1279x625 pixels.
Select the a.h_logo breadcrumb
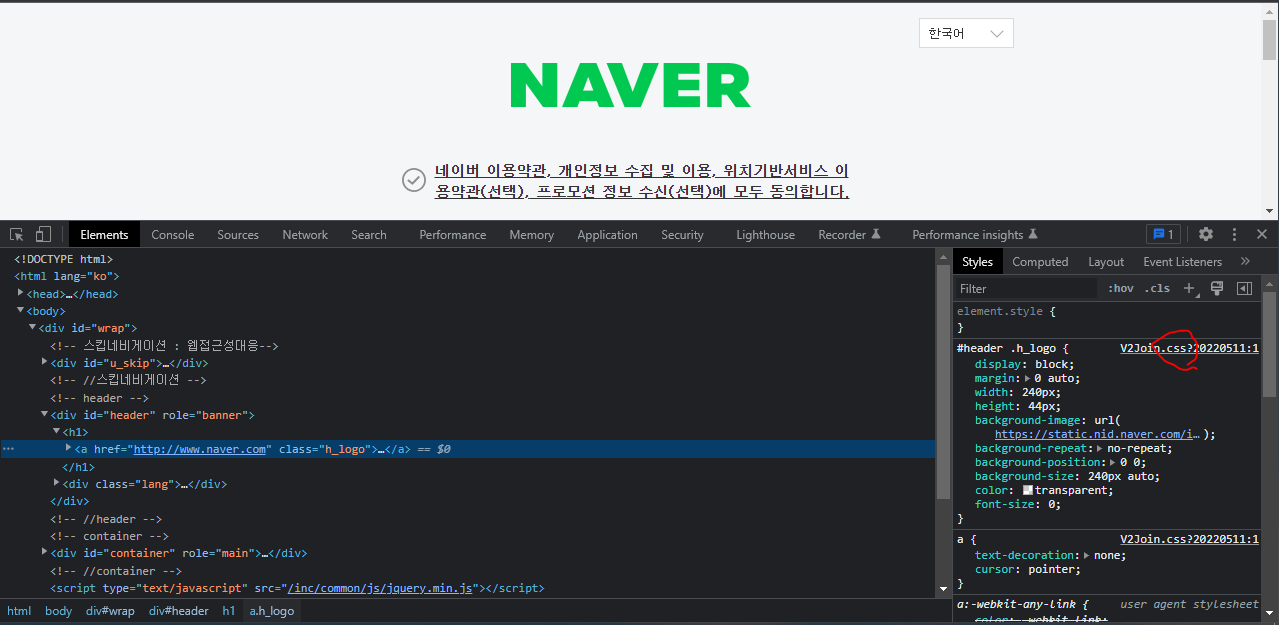[272, 610]
